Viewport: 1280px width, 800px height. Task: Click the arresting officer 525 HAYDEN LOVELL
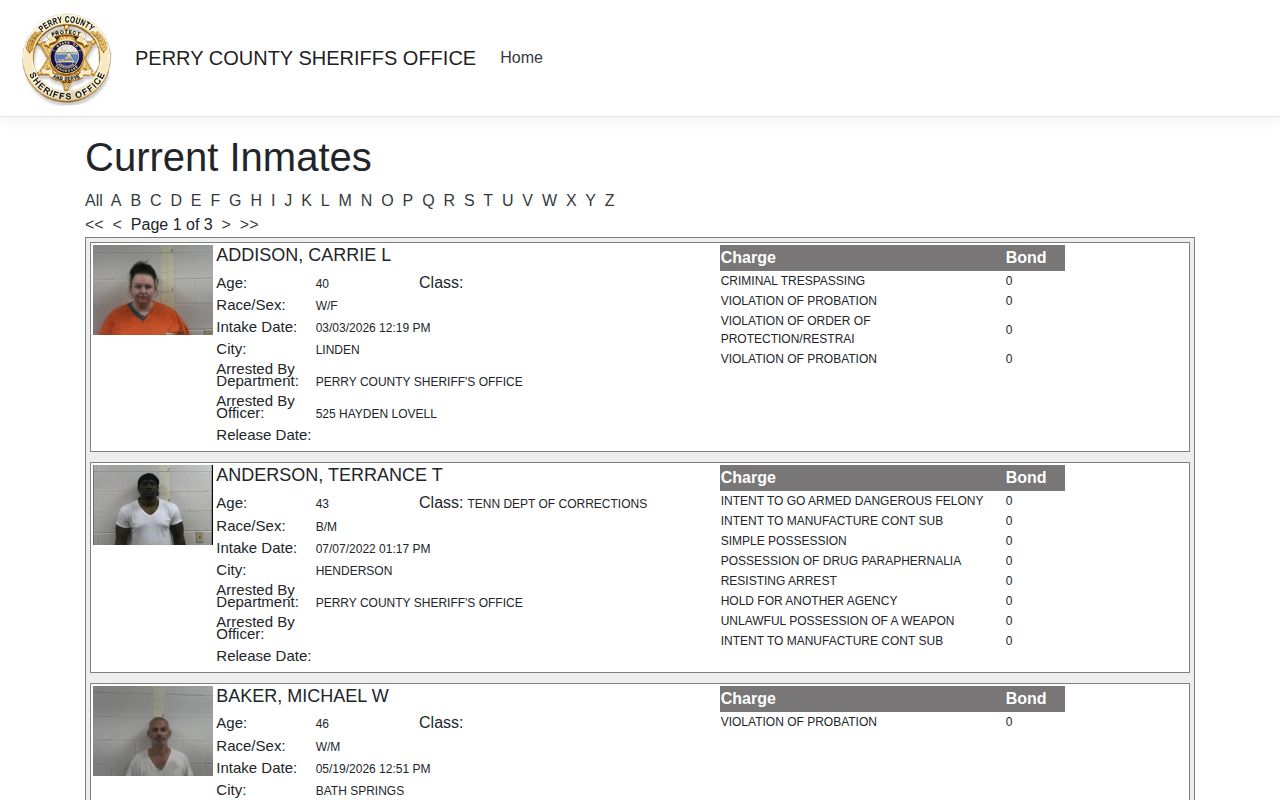pyautogui.click(x=376, y=414)
